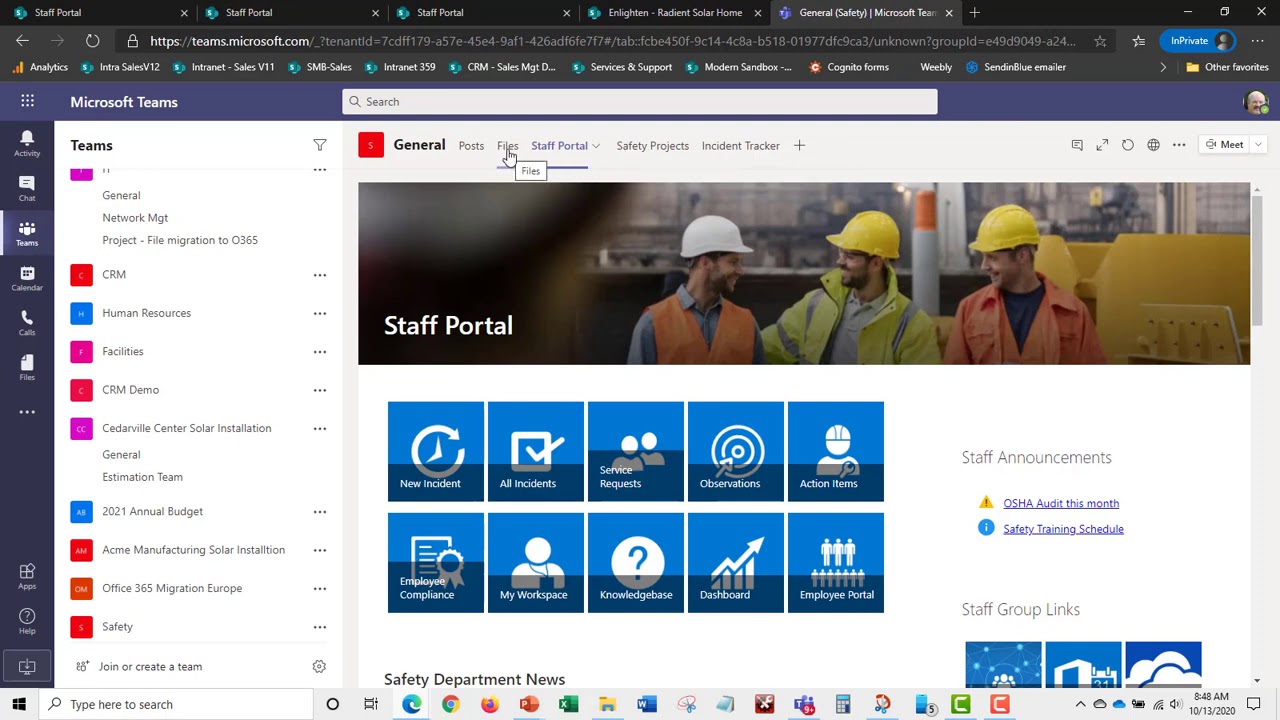This screenshot has height=720, width=1280.
Task: Open Estimation Team channel
Action: coord(142,477)
